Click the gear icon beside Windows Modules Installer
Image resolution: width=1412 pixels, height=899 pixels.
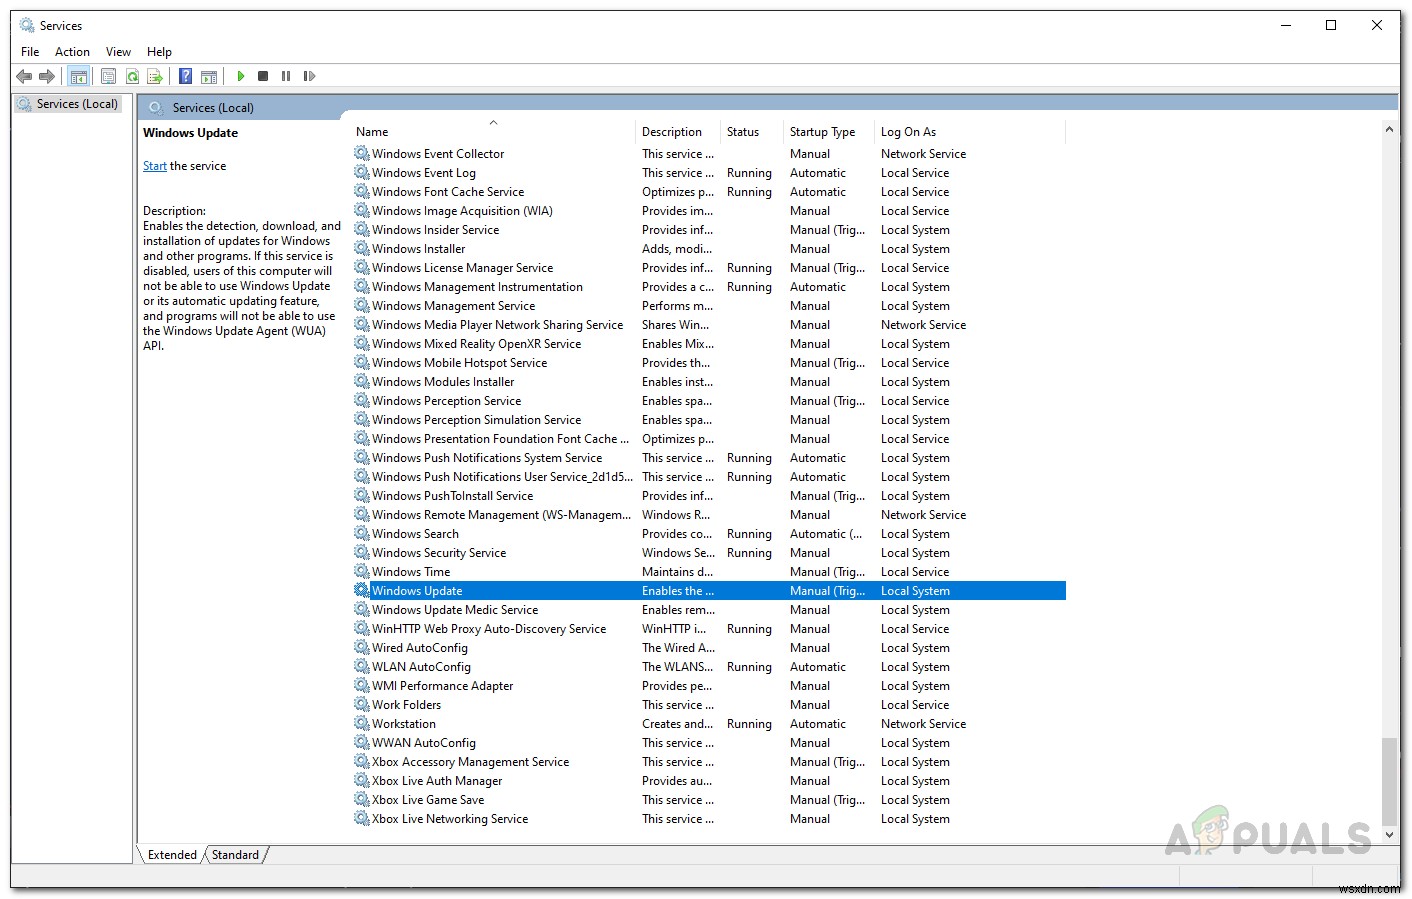point(362,381)
